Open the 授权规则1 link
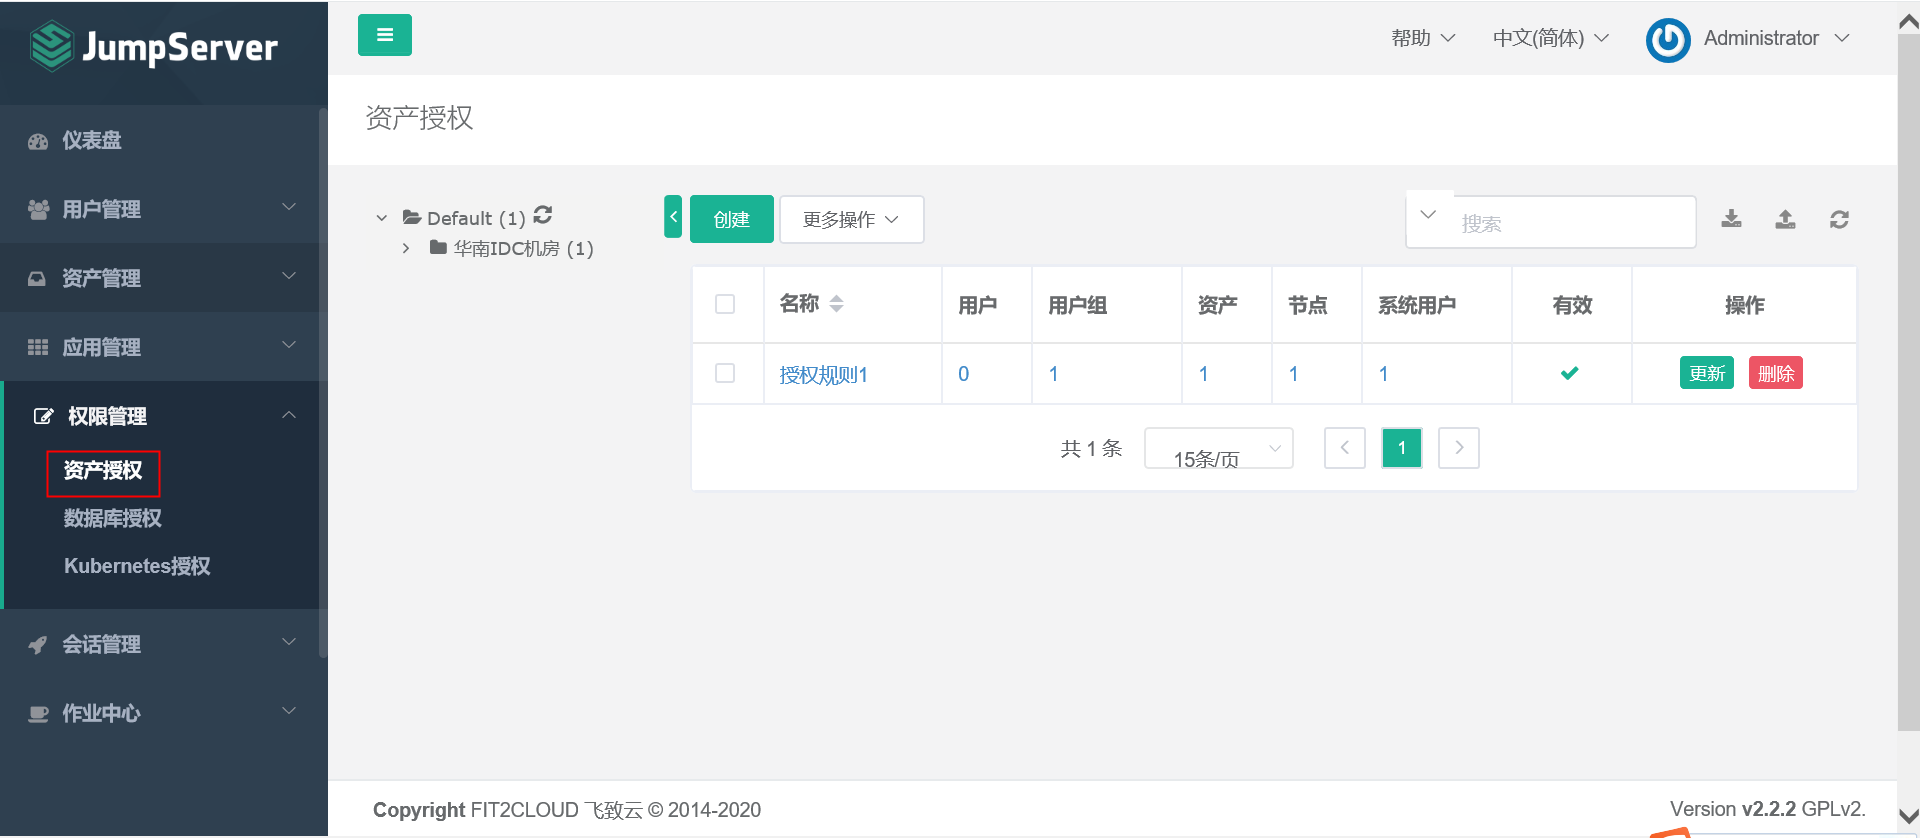This screenshot has width=1920, height=838. (x=823, y=375)
